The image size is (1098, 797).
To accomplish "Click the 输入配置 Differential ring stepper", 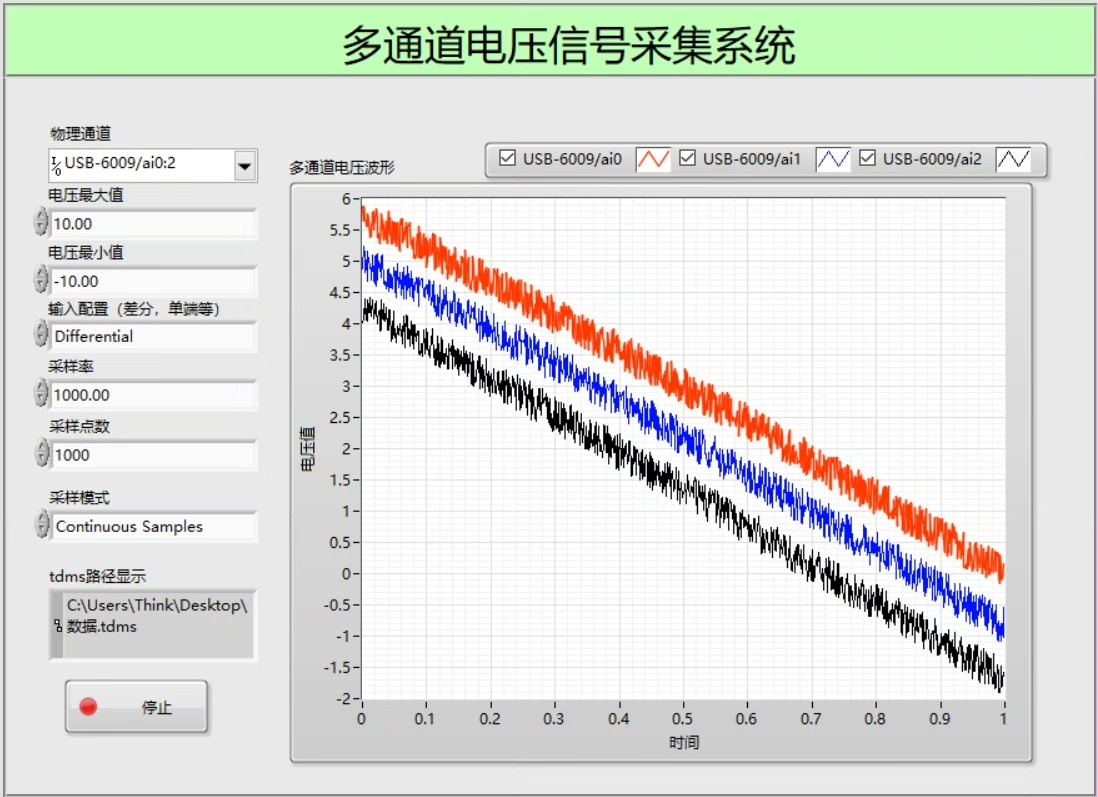I will [41, 334].
